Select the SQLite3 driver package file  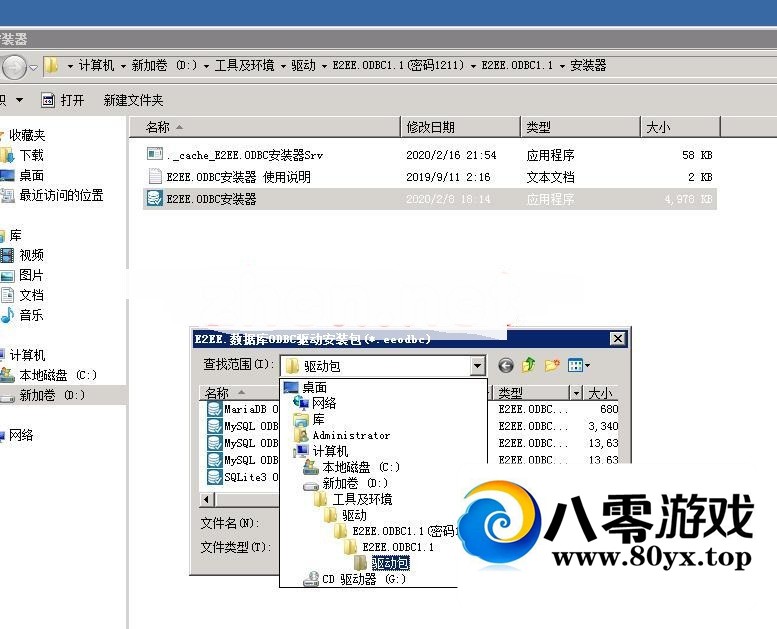[x=243, y=477]
